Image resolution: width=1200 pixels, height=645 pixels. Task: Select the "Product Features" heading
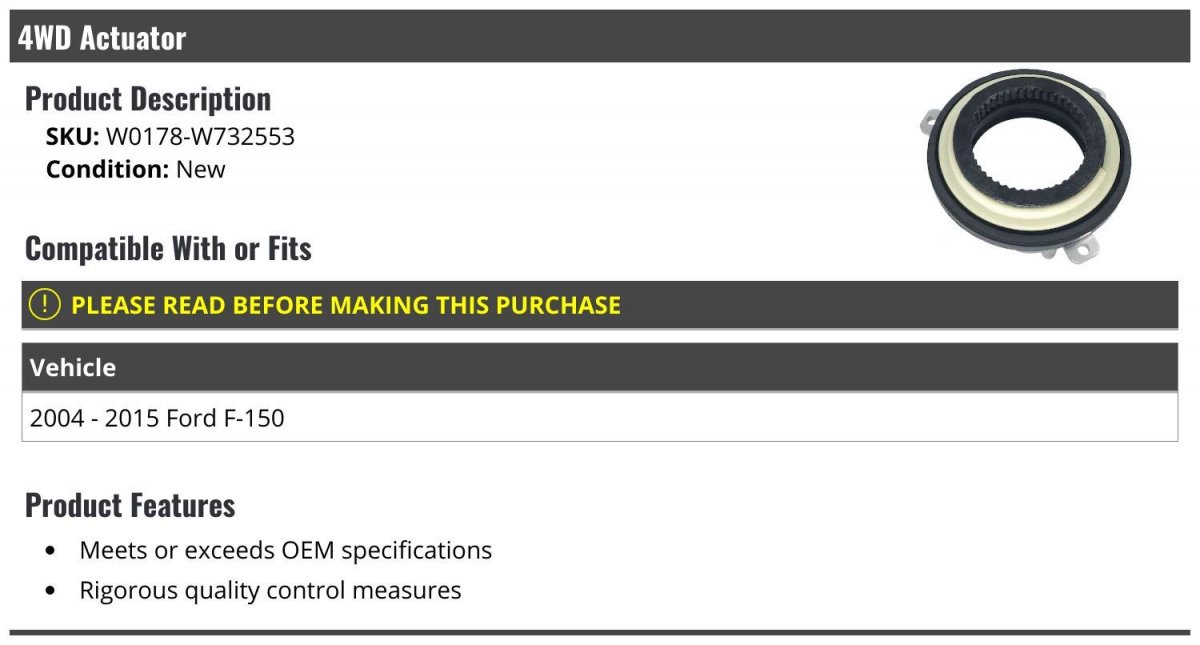pyautogui.click(x=130, y=505)
